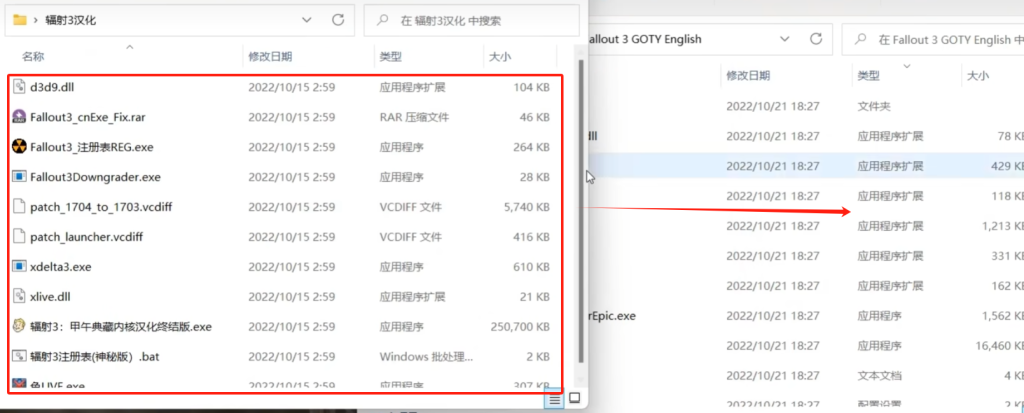Select file name 辐射3注册表(神秘版).bat
Image resolution: width=1024 pixels, height=413 pixels.
(x=95, y=357)
